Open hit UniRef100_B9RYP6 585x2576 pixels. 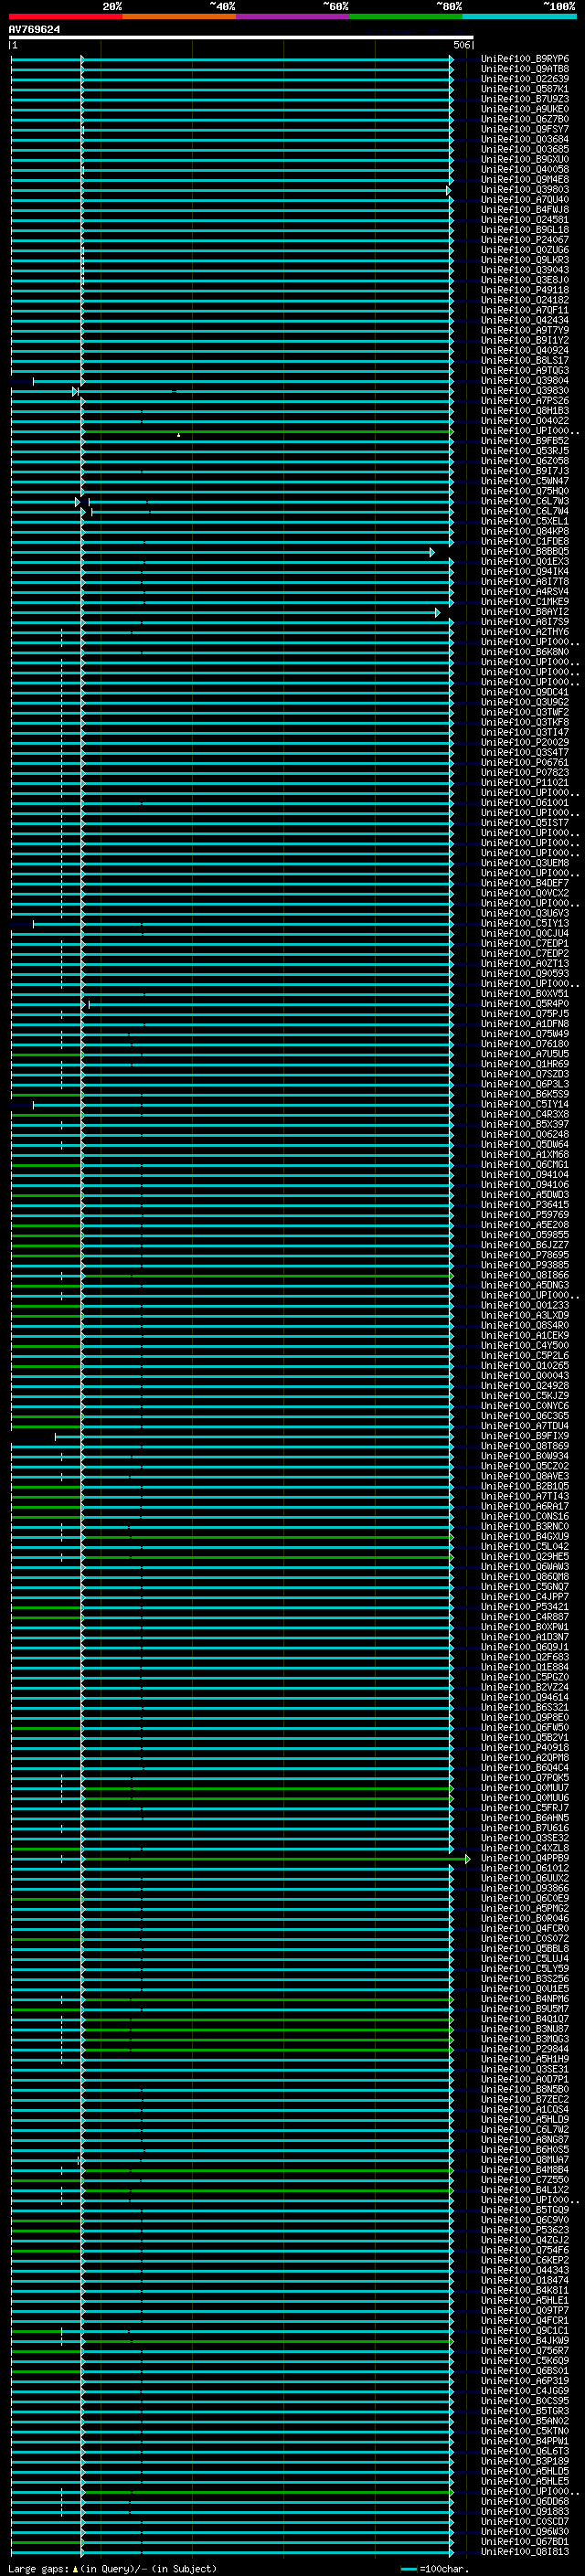tap(524, 59)
